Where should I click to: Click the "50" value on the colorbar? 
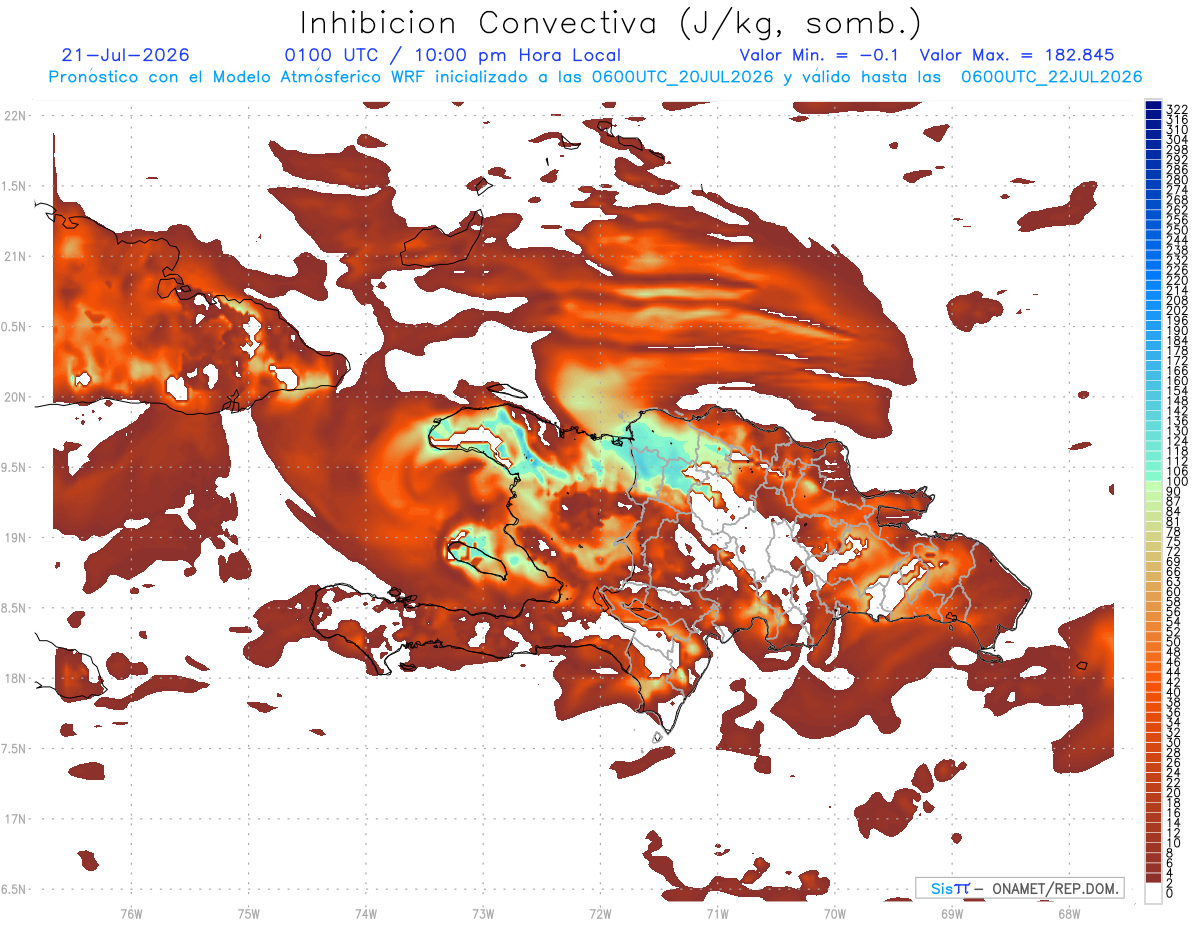pos(1174,642)
